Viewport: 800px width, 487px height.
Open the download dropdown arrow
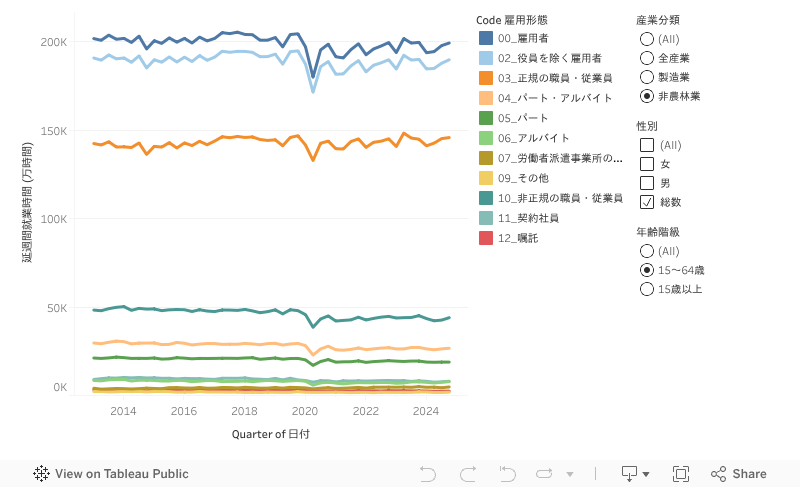coord(646,474)
